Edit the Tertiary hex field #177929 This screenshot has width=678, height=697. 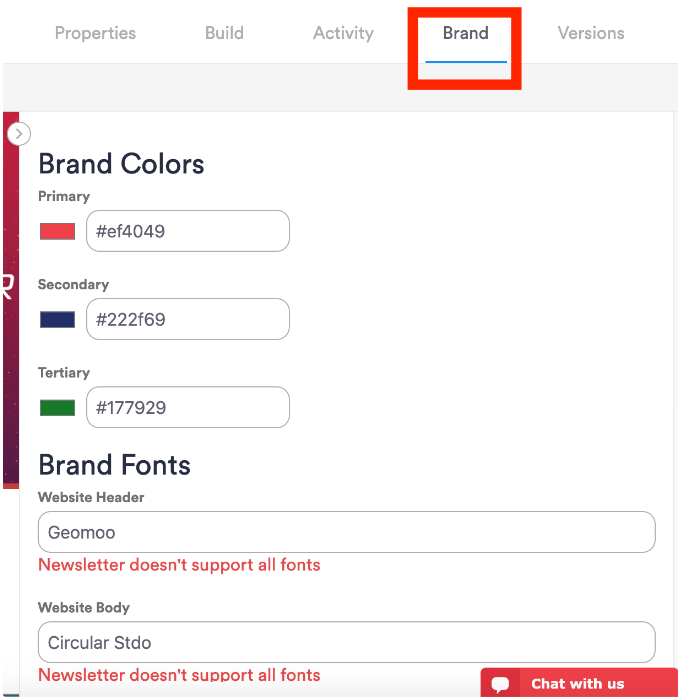click(x=188, y=408)
